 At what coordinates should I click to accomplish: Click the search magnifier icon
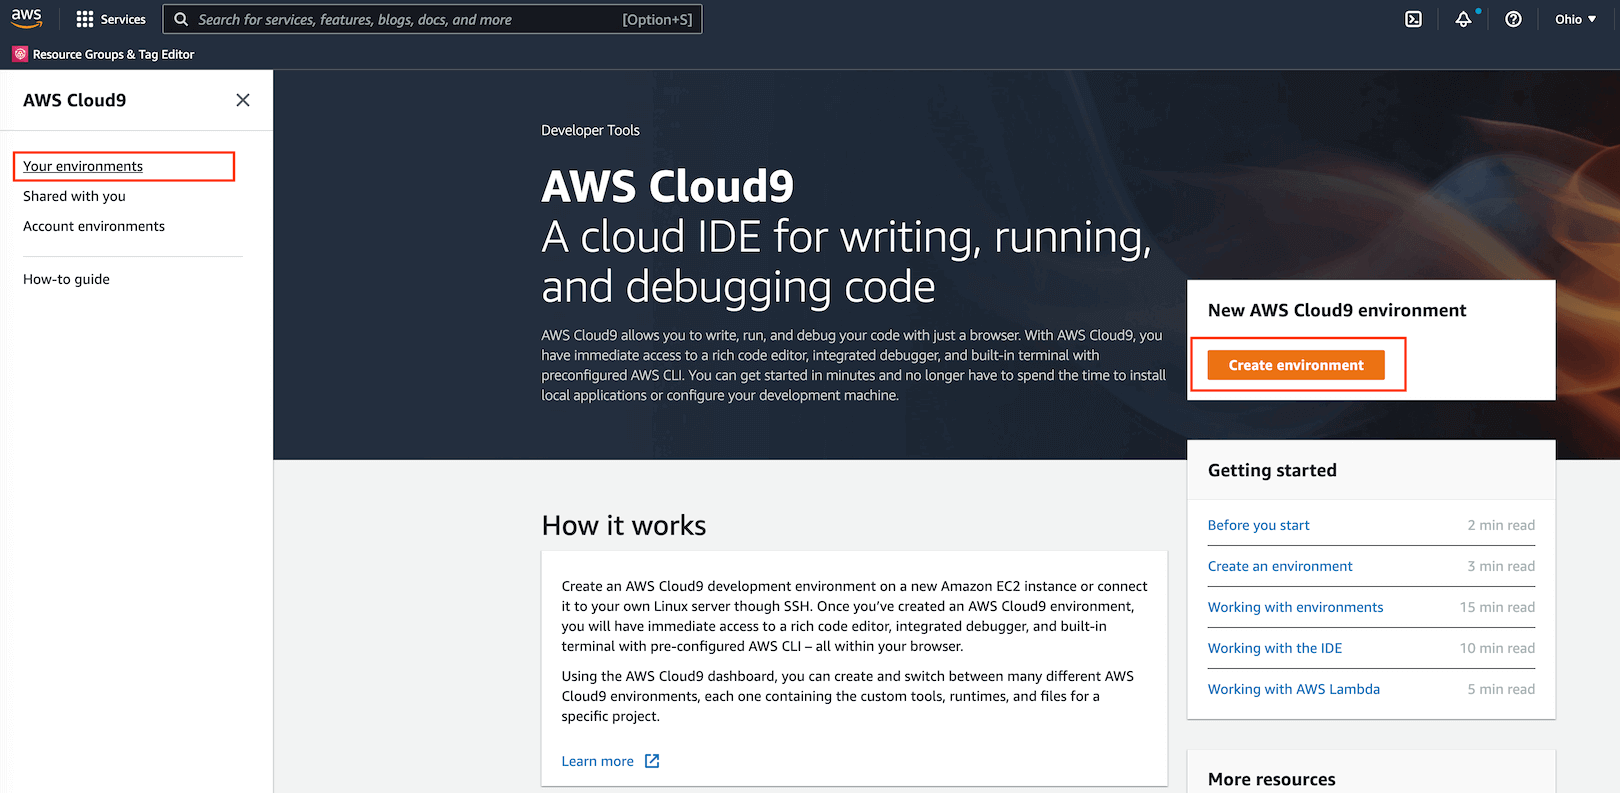[x=181, y=19]
